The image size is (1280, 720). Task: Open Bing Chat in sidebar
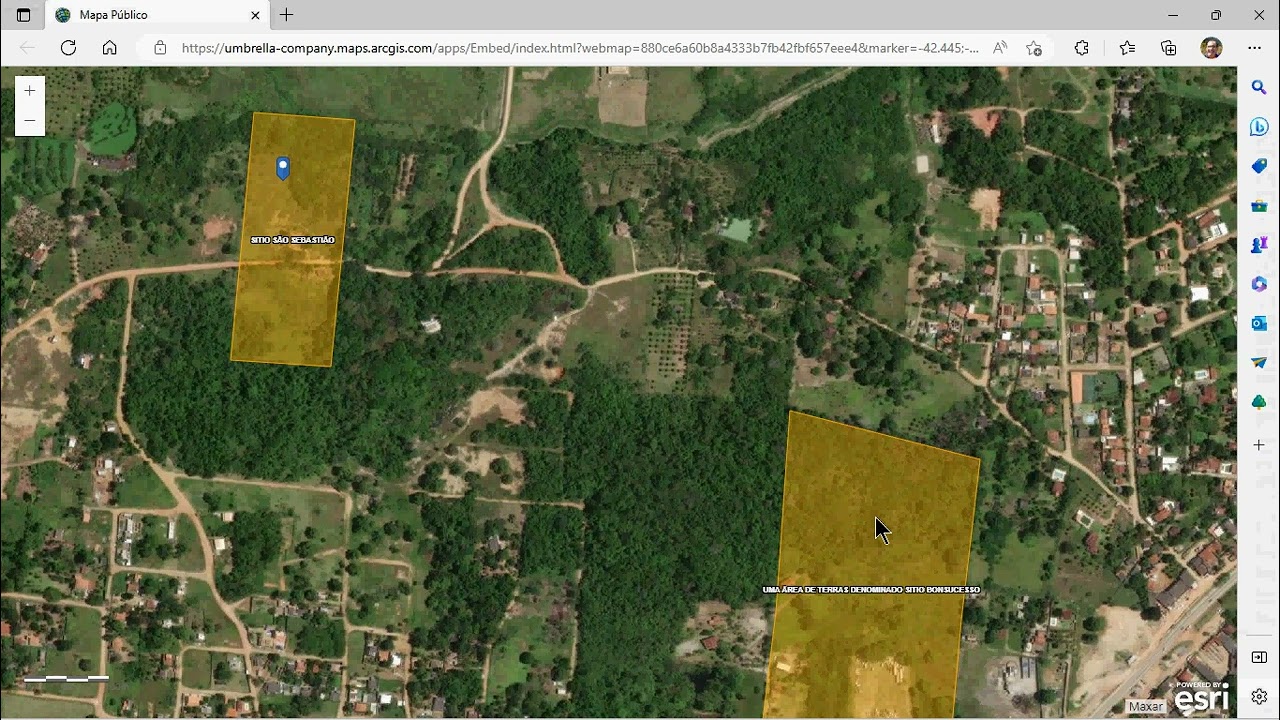pyautogui.click(x=1259, y=127)
